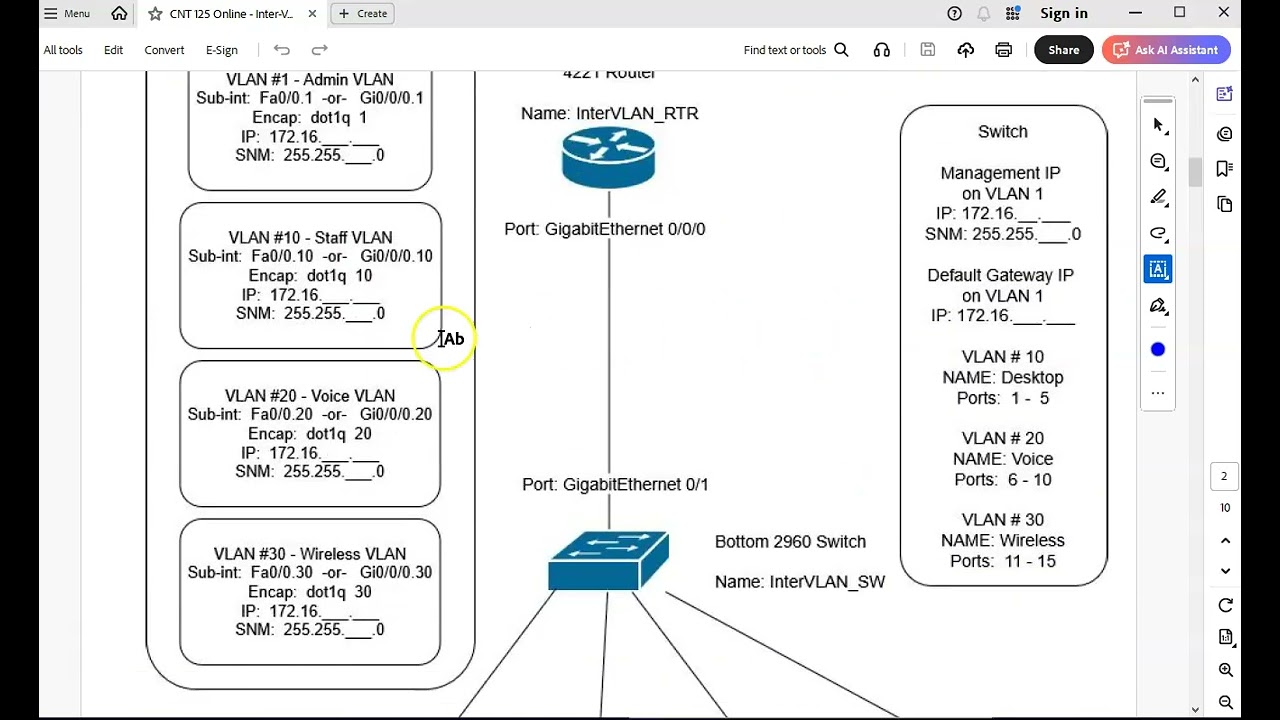Redo the last action
This screenshot has width=1280, height=720.
click(320, 50)
